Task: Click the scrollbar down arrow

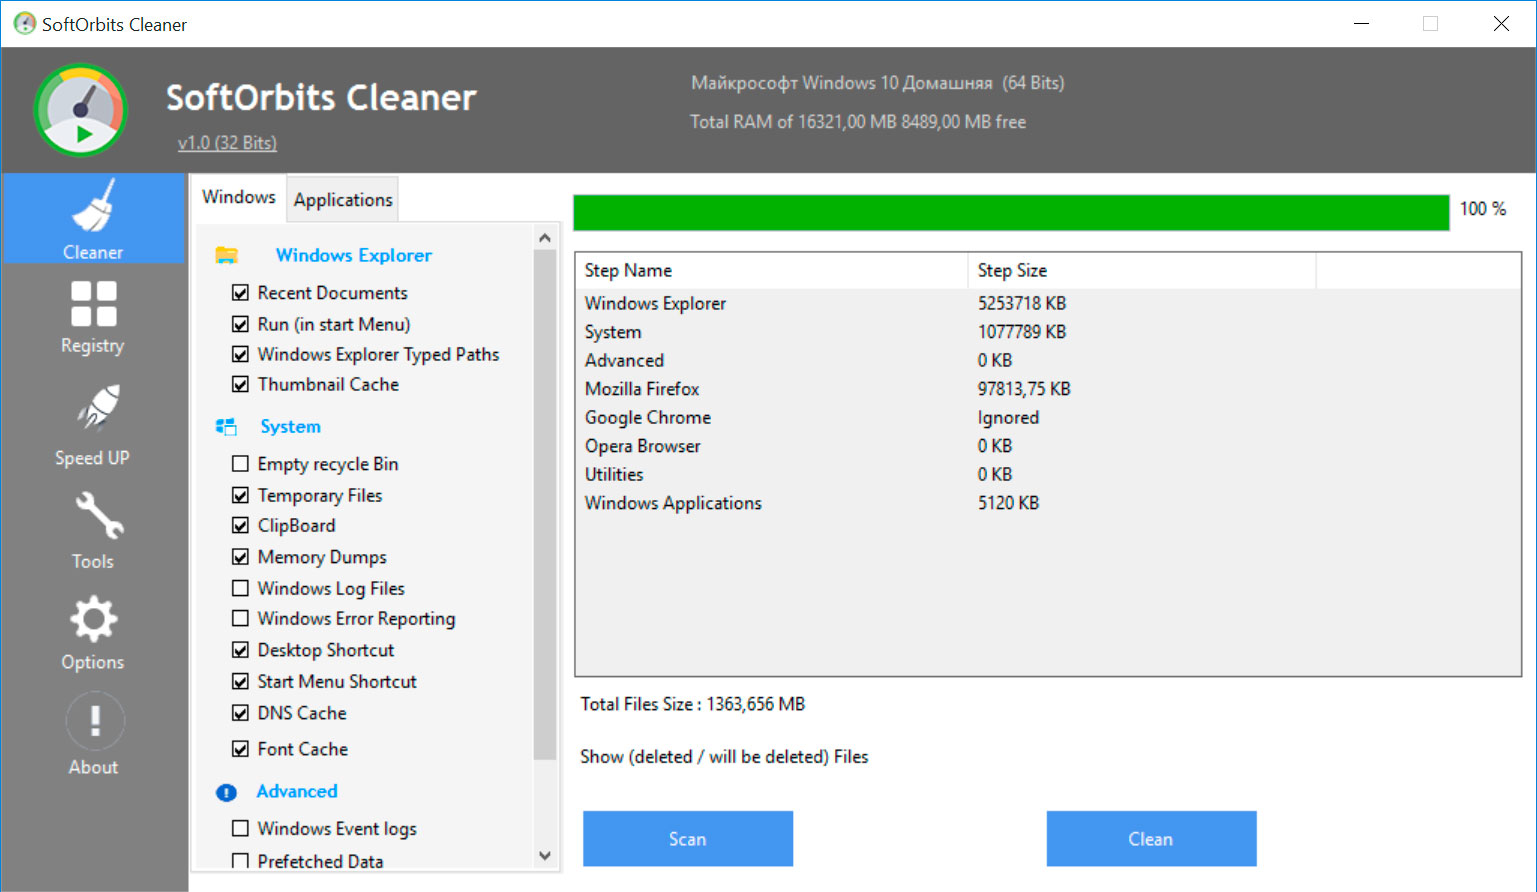Action: click(x=545, y=857)
